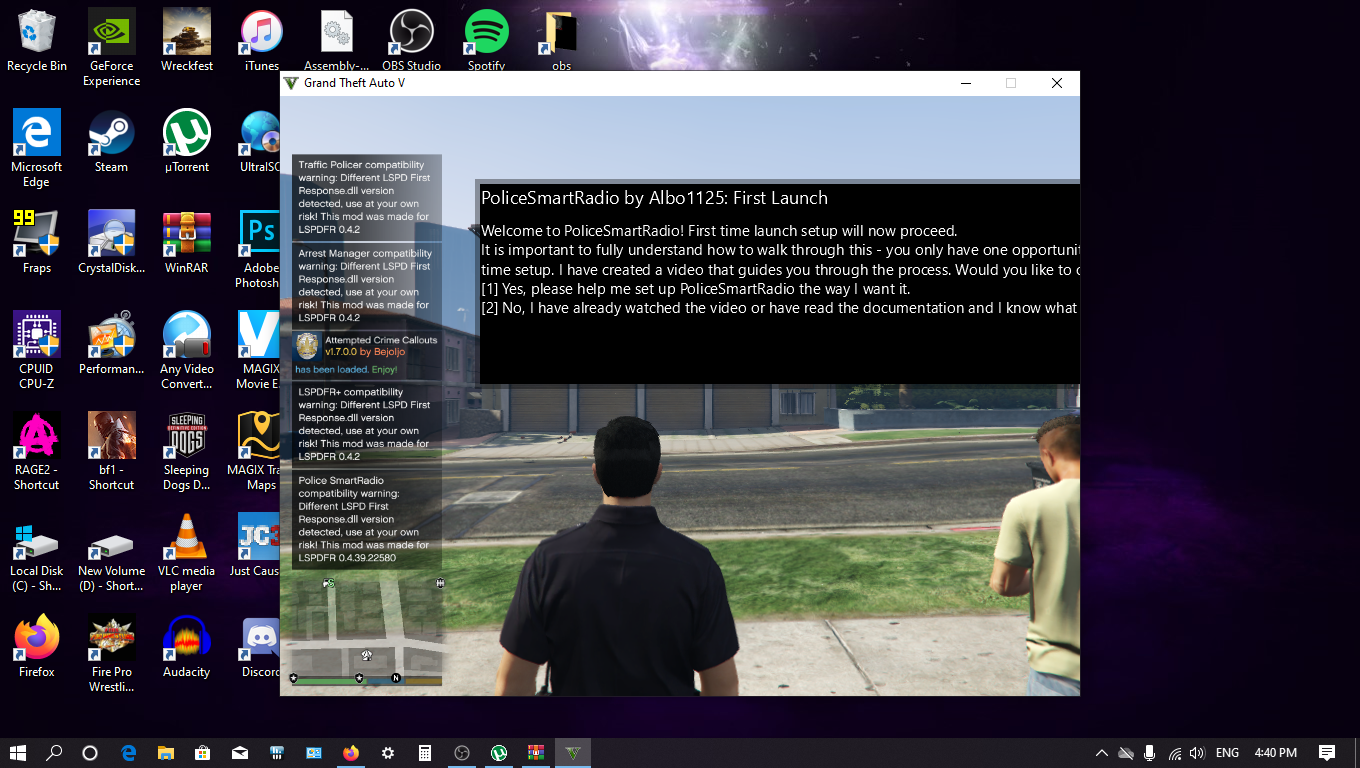
Task: Select the Fraps desktop shortcut
Action: (37, 243)
